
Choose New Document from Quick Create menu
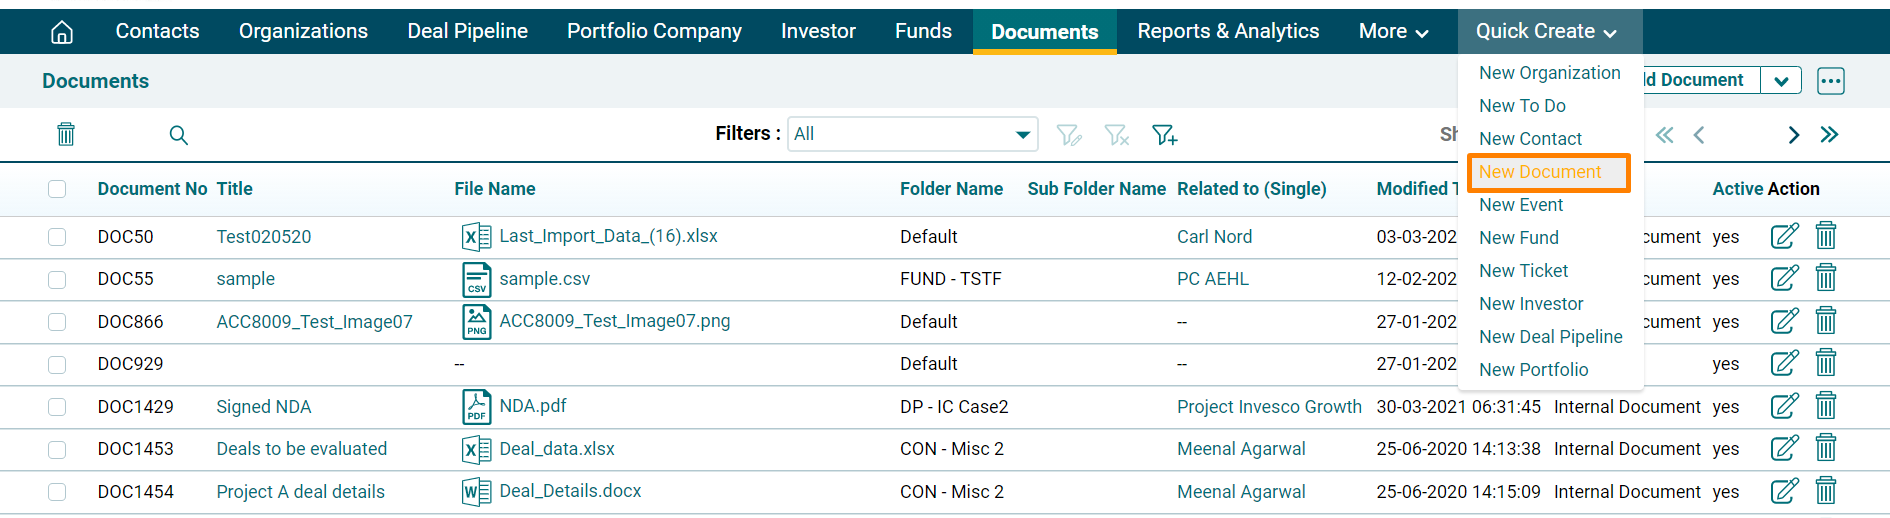coord(1540,172)
